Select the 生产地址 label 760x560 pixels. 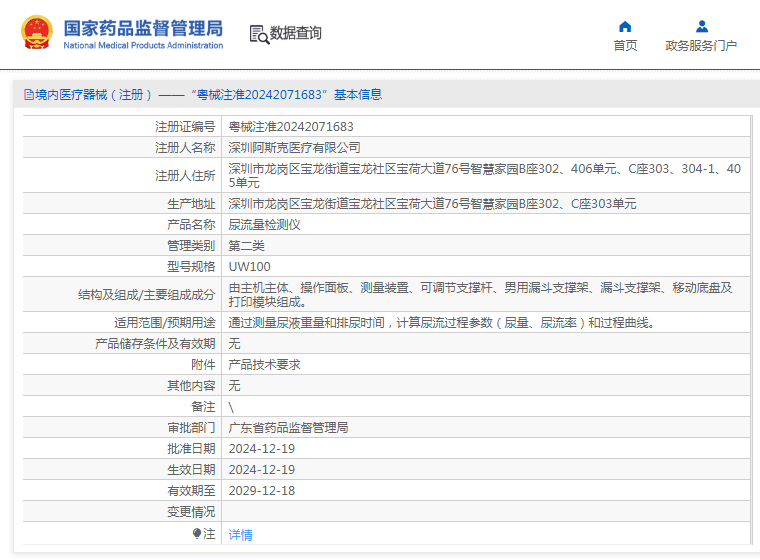click(x=191, y=204)
